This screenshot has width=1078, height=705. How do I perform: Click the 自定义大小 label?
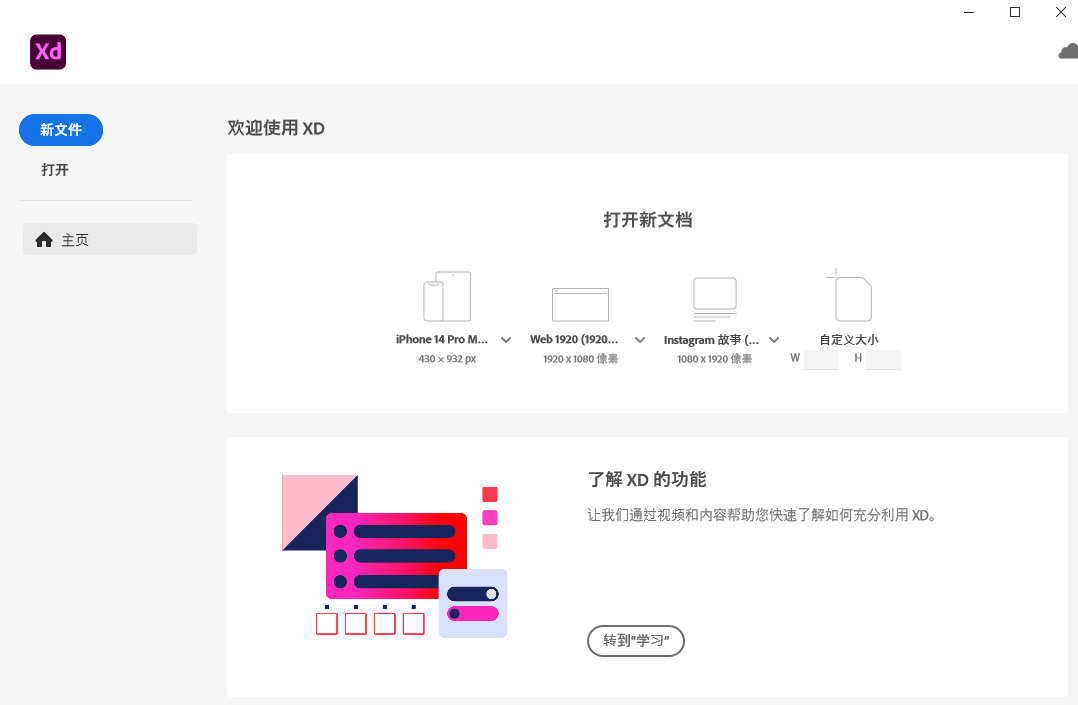[x=849, y=340]
